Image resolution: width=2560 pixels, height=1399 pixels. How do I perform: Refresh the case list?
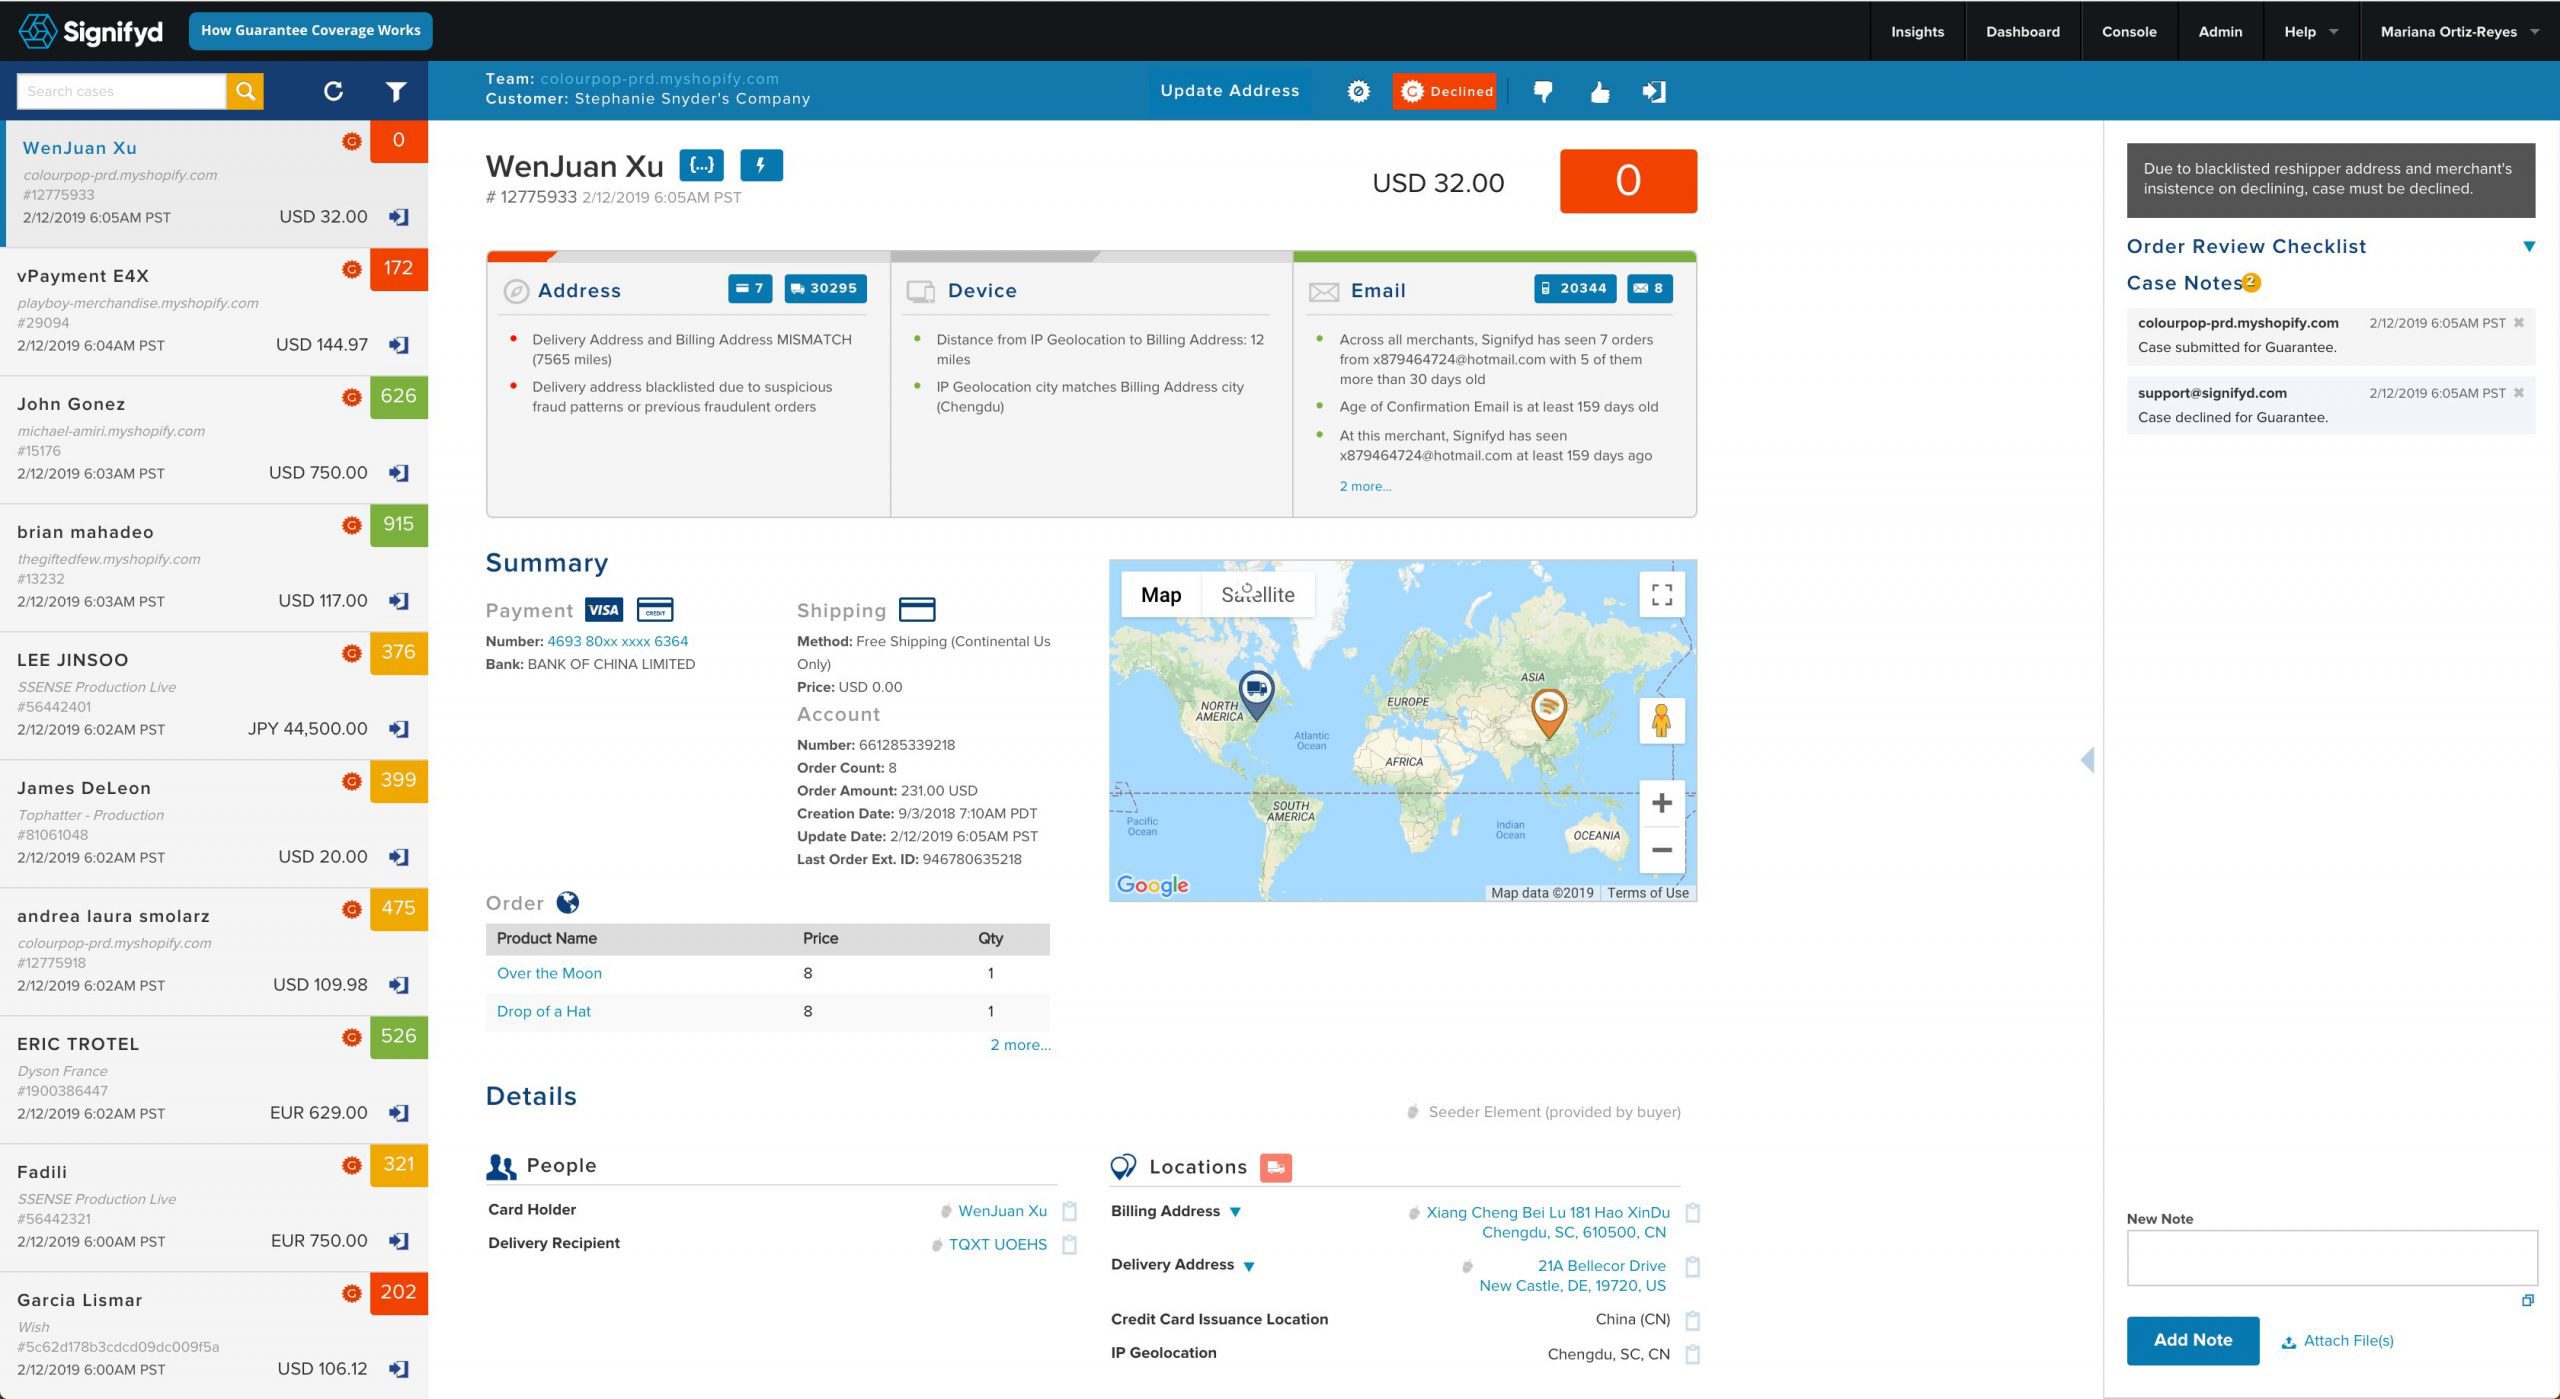coord(334,91)
